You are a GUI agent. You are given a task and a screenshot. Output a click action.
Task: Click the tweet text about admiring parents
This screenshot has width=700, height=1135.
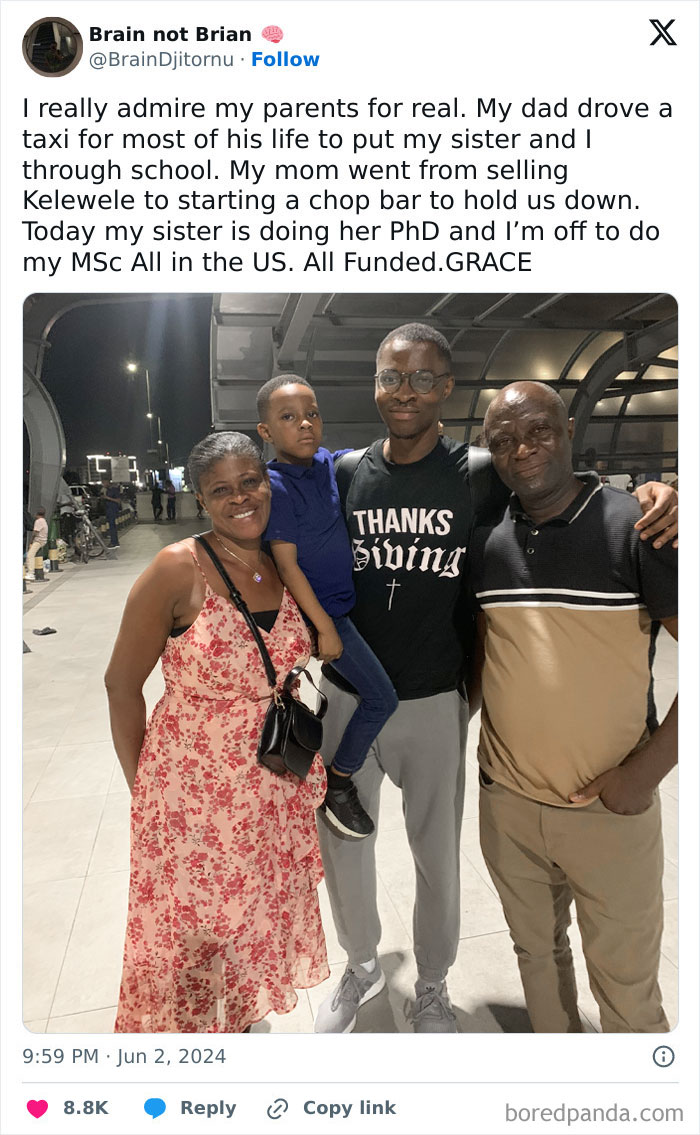click(x=347, y=185)
